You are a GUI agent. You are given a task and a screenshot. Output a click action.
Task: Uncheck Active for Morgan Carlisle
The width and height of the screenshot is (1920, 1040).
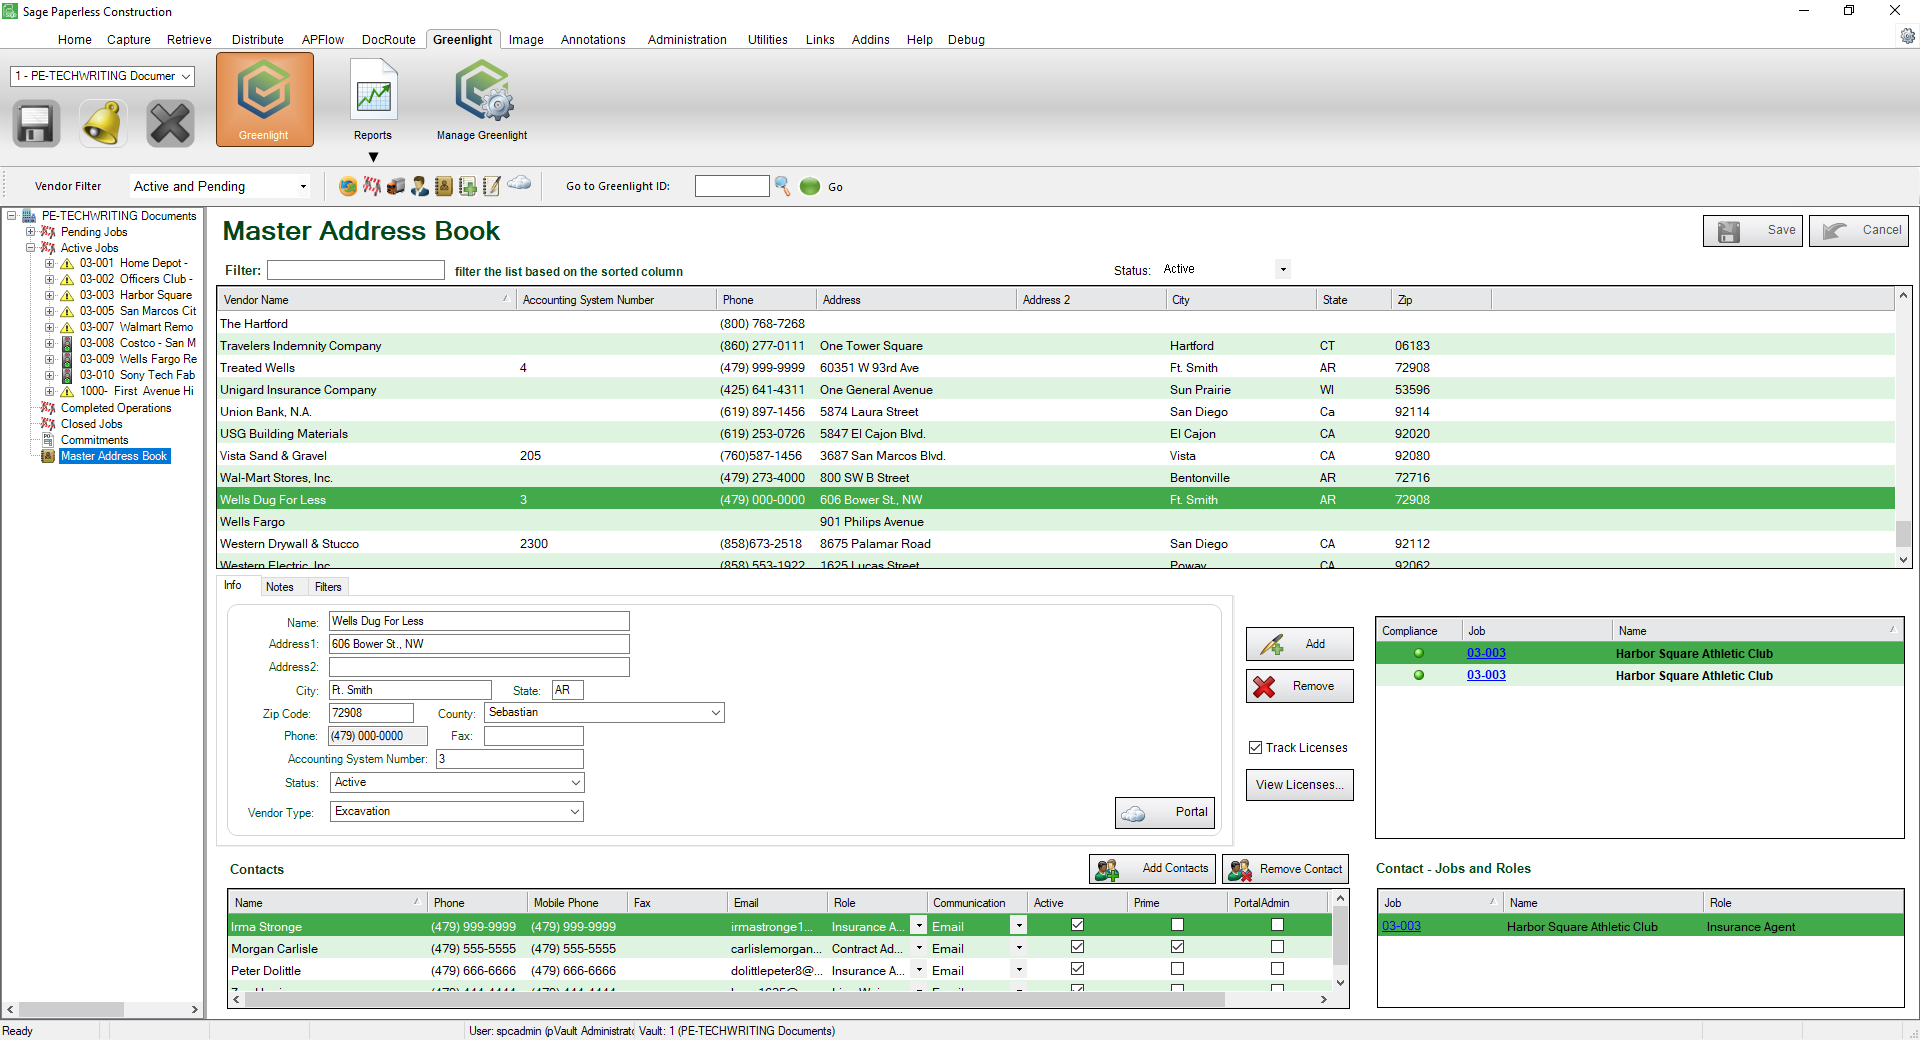pyautogui.click(x=1077, y=947)
